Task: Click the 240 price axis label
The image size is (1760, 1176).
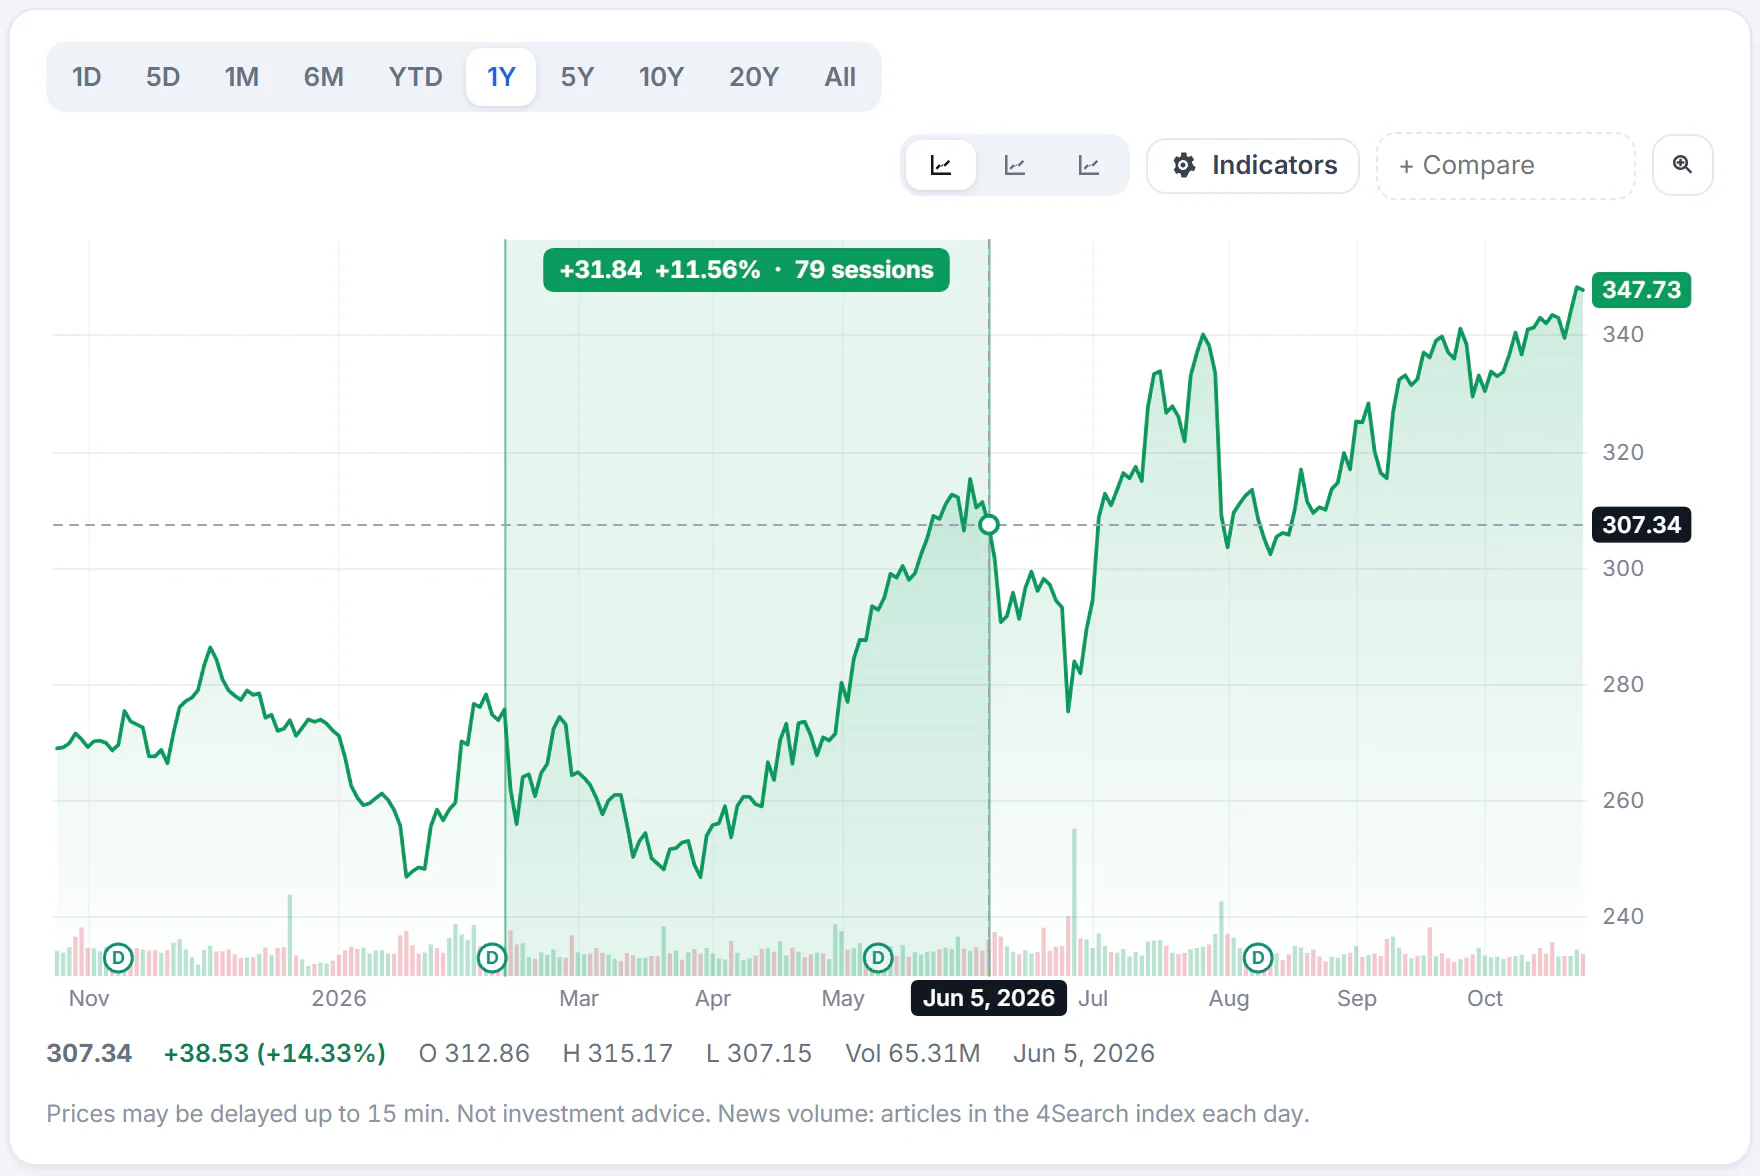Action: pos(1623,917)
